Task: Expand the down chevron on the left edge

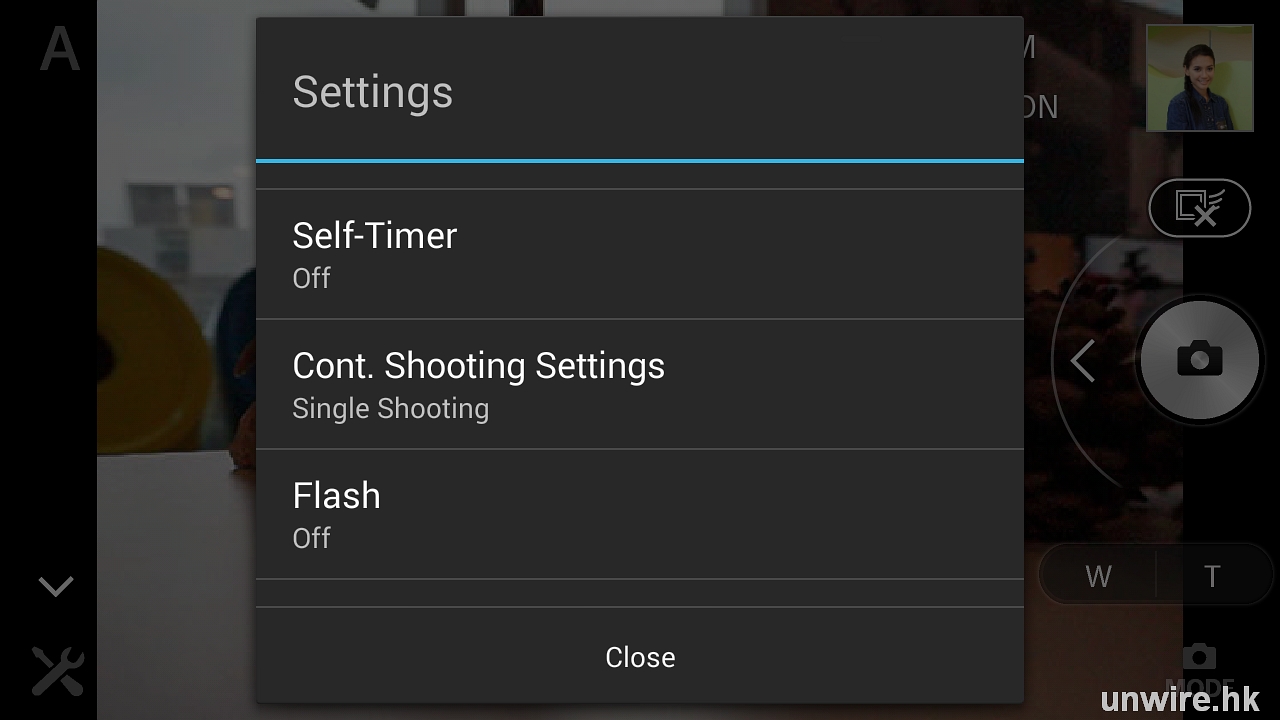Action: point(56,586)
